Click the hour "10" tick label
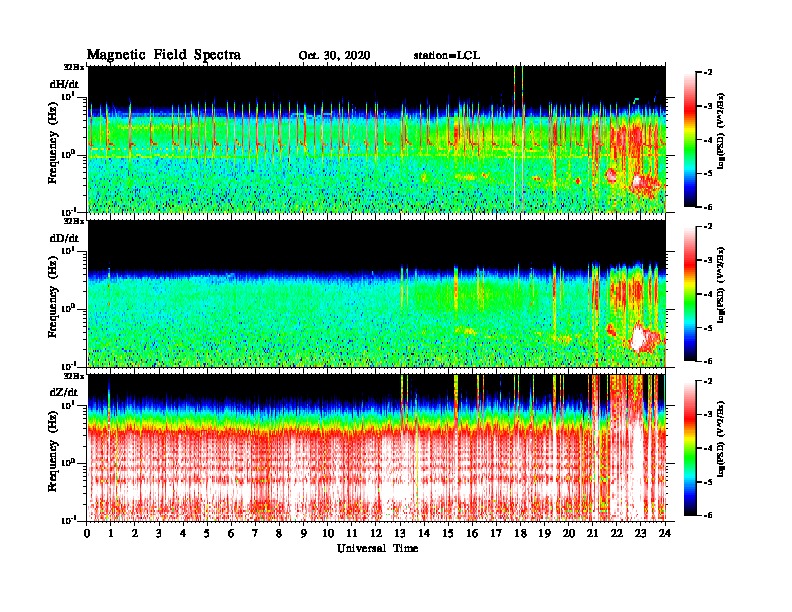 (328, 533)
